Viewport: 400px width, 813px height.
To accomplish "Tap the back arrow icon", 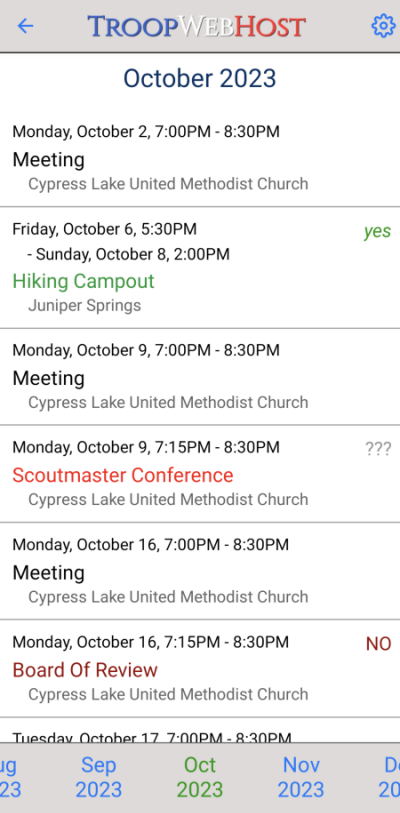I will point(25,26).
